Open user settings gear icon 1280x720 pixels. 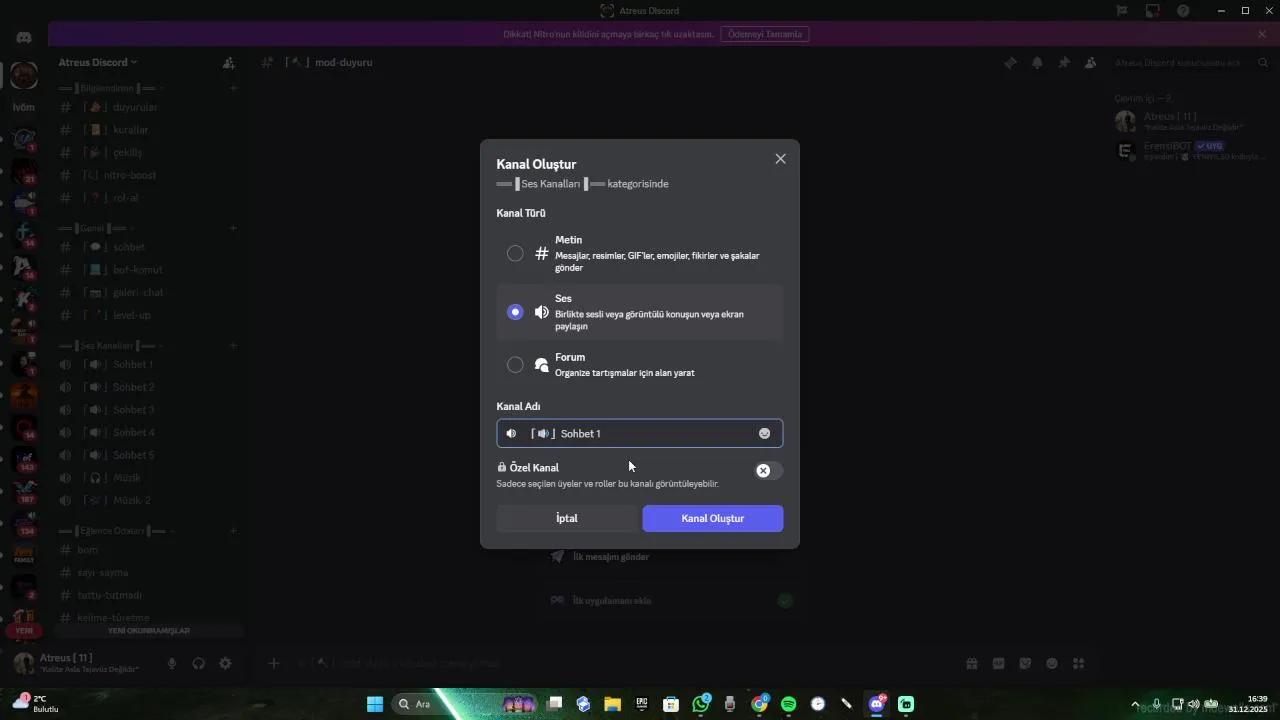click(x=225, y=664)
